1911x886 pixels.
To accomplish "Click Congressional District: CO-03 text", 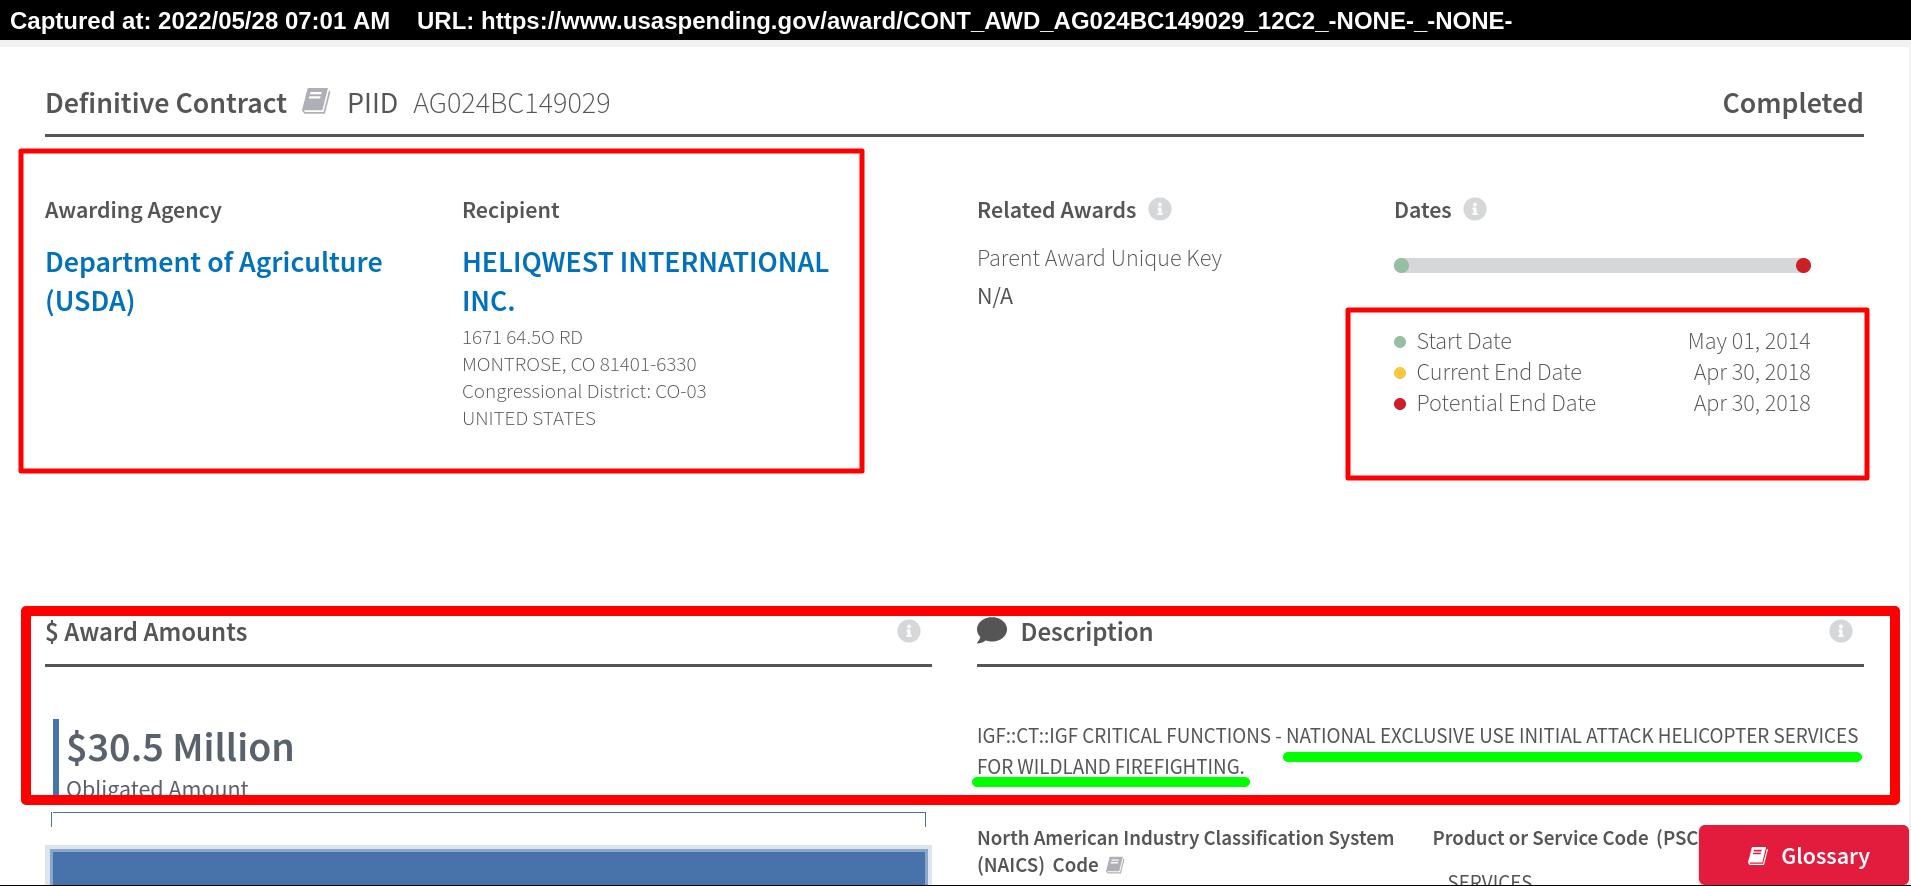I will coord(584,392).
